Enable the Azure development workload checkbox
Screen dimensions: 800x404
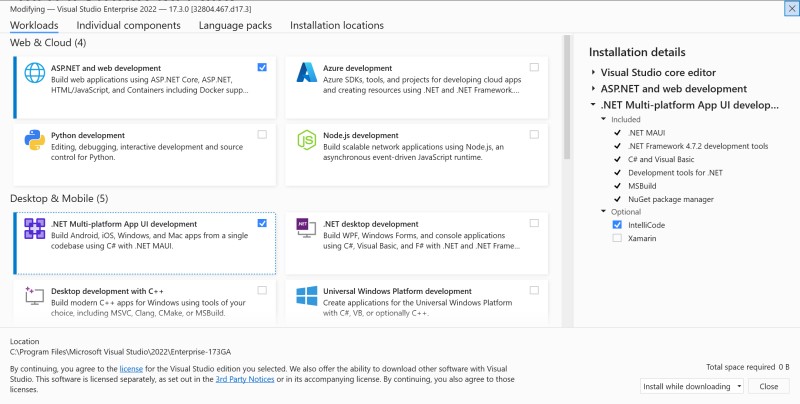(534, 67)
